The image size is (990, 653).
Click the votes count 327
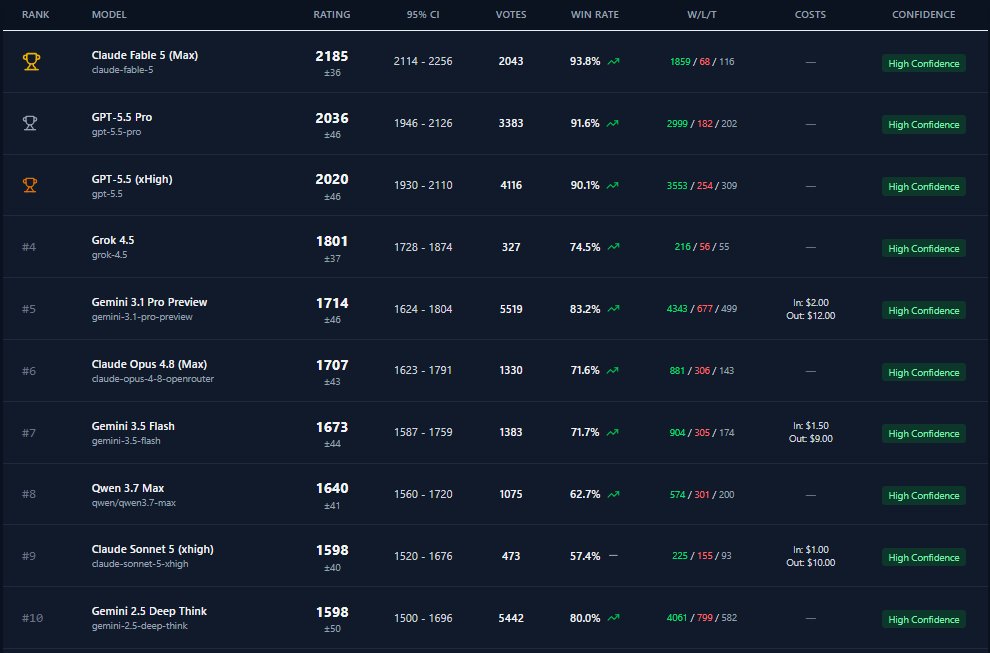click(511, 247)
